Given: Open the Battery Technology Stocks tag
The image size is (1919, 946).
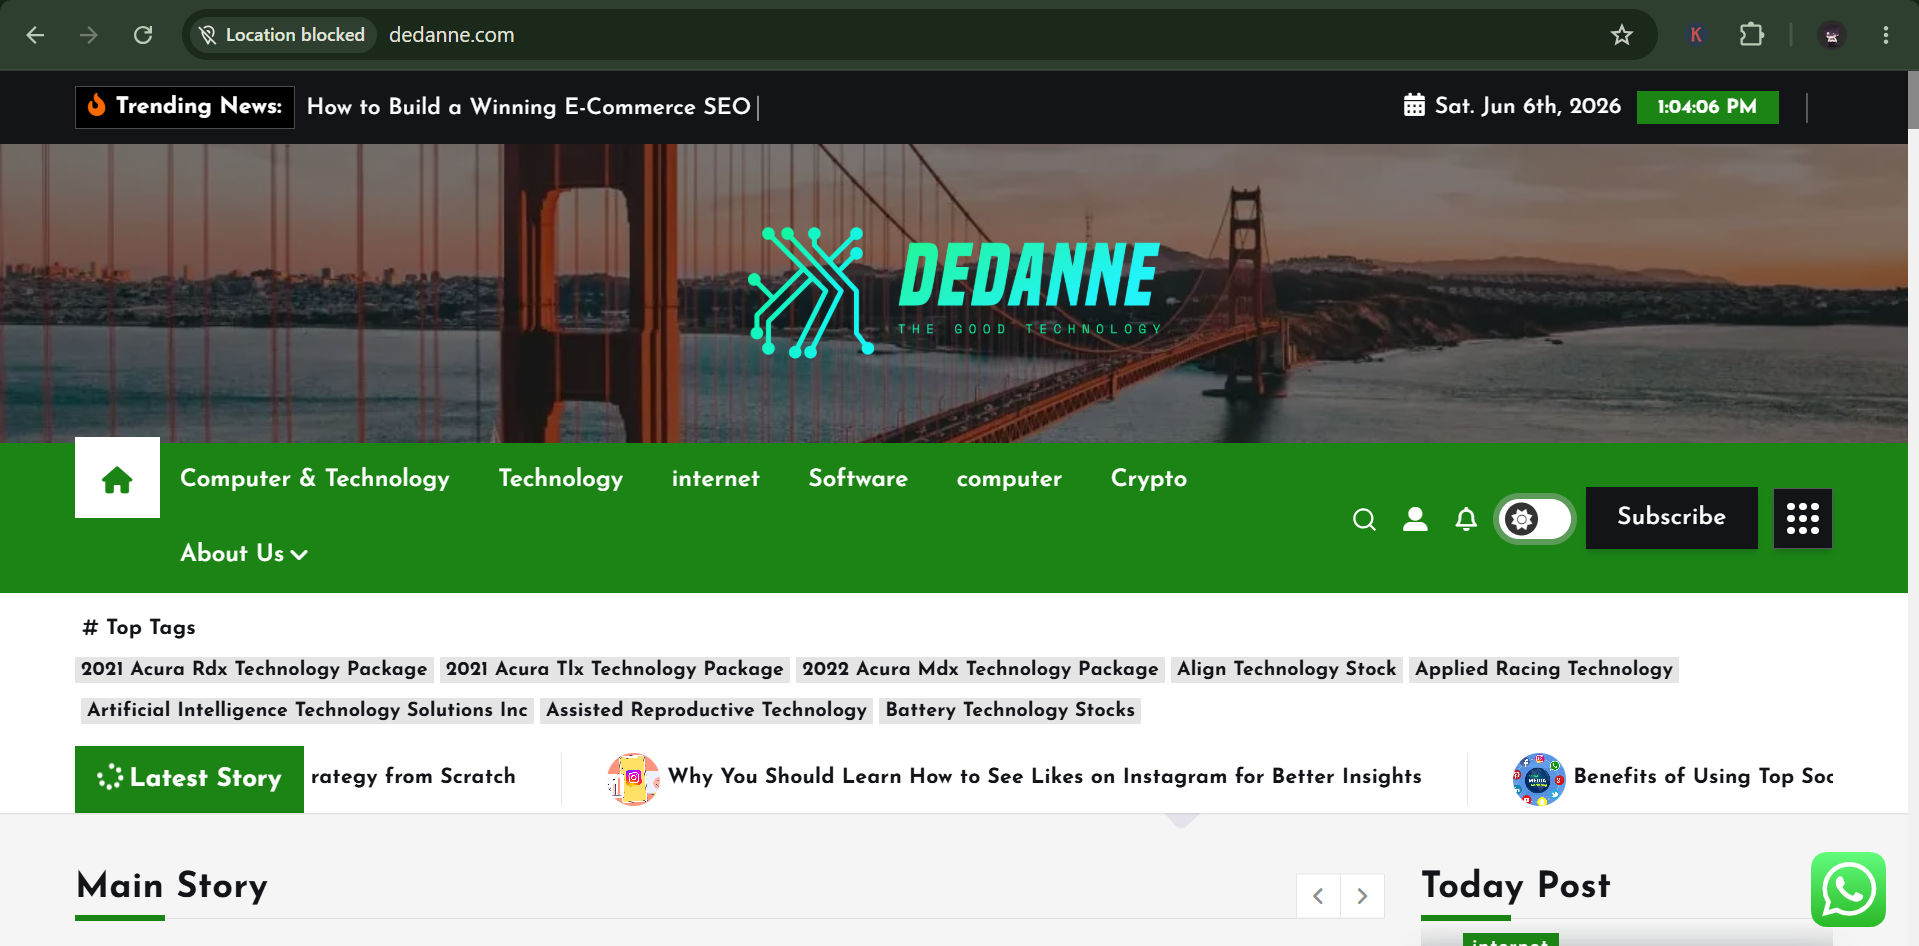Looking at the screenshot, I should pos(1010,710).
